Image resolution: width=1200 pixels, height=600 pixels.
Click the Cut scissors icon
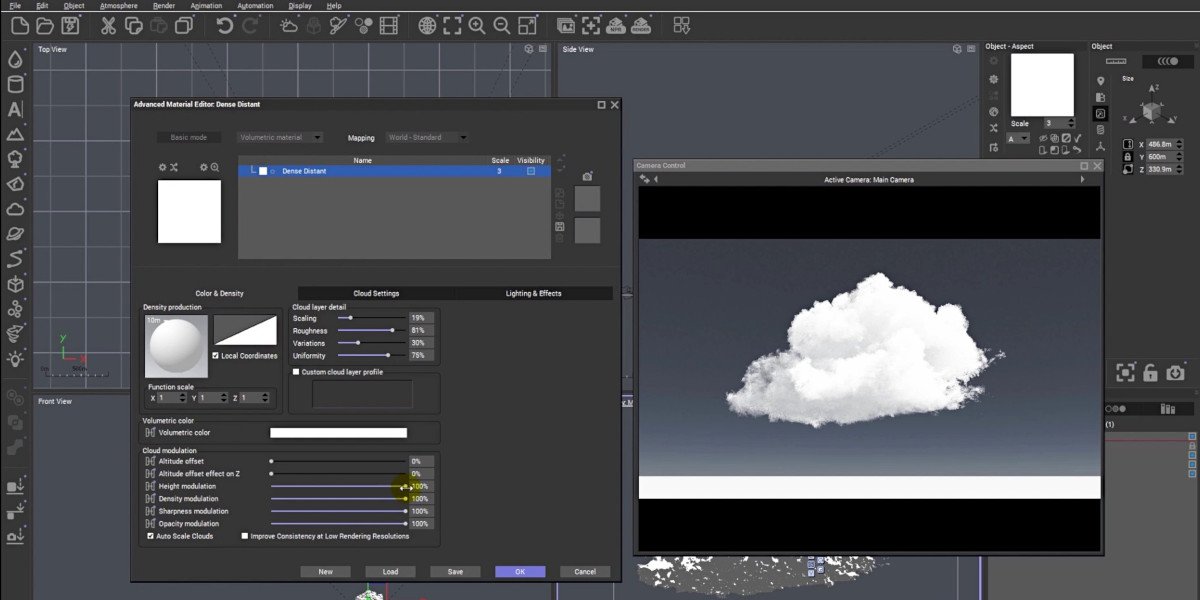tap(108, 25)
